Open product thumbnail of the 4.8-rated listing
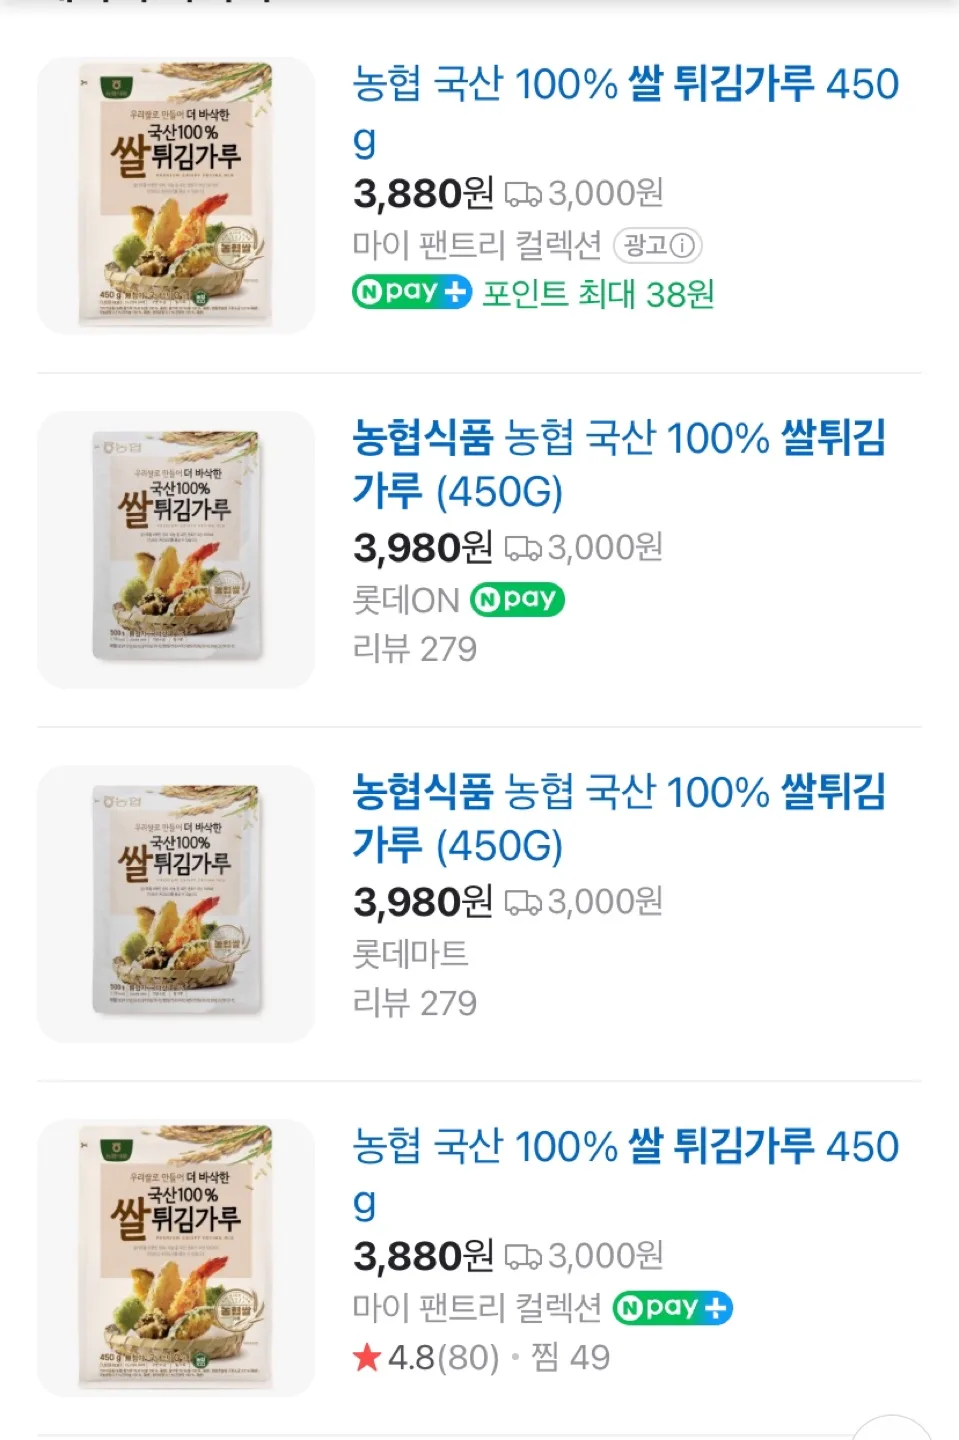The image size is (959, 1440). (176, 1257)
